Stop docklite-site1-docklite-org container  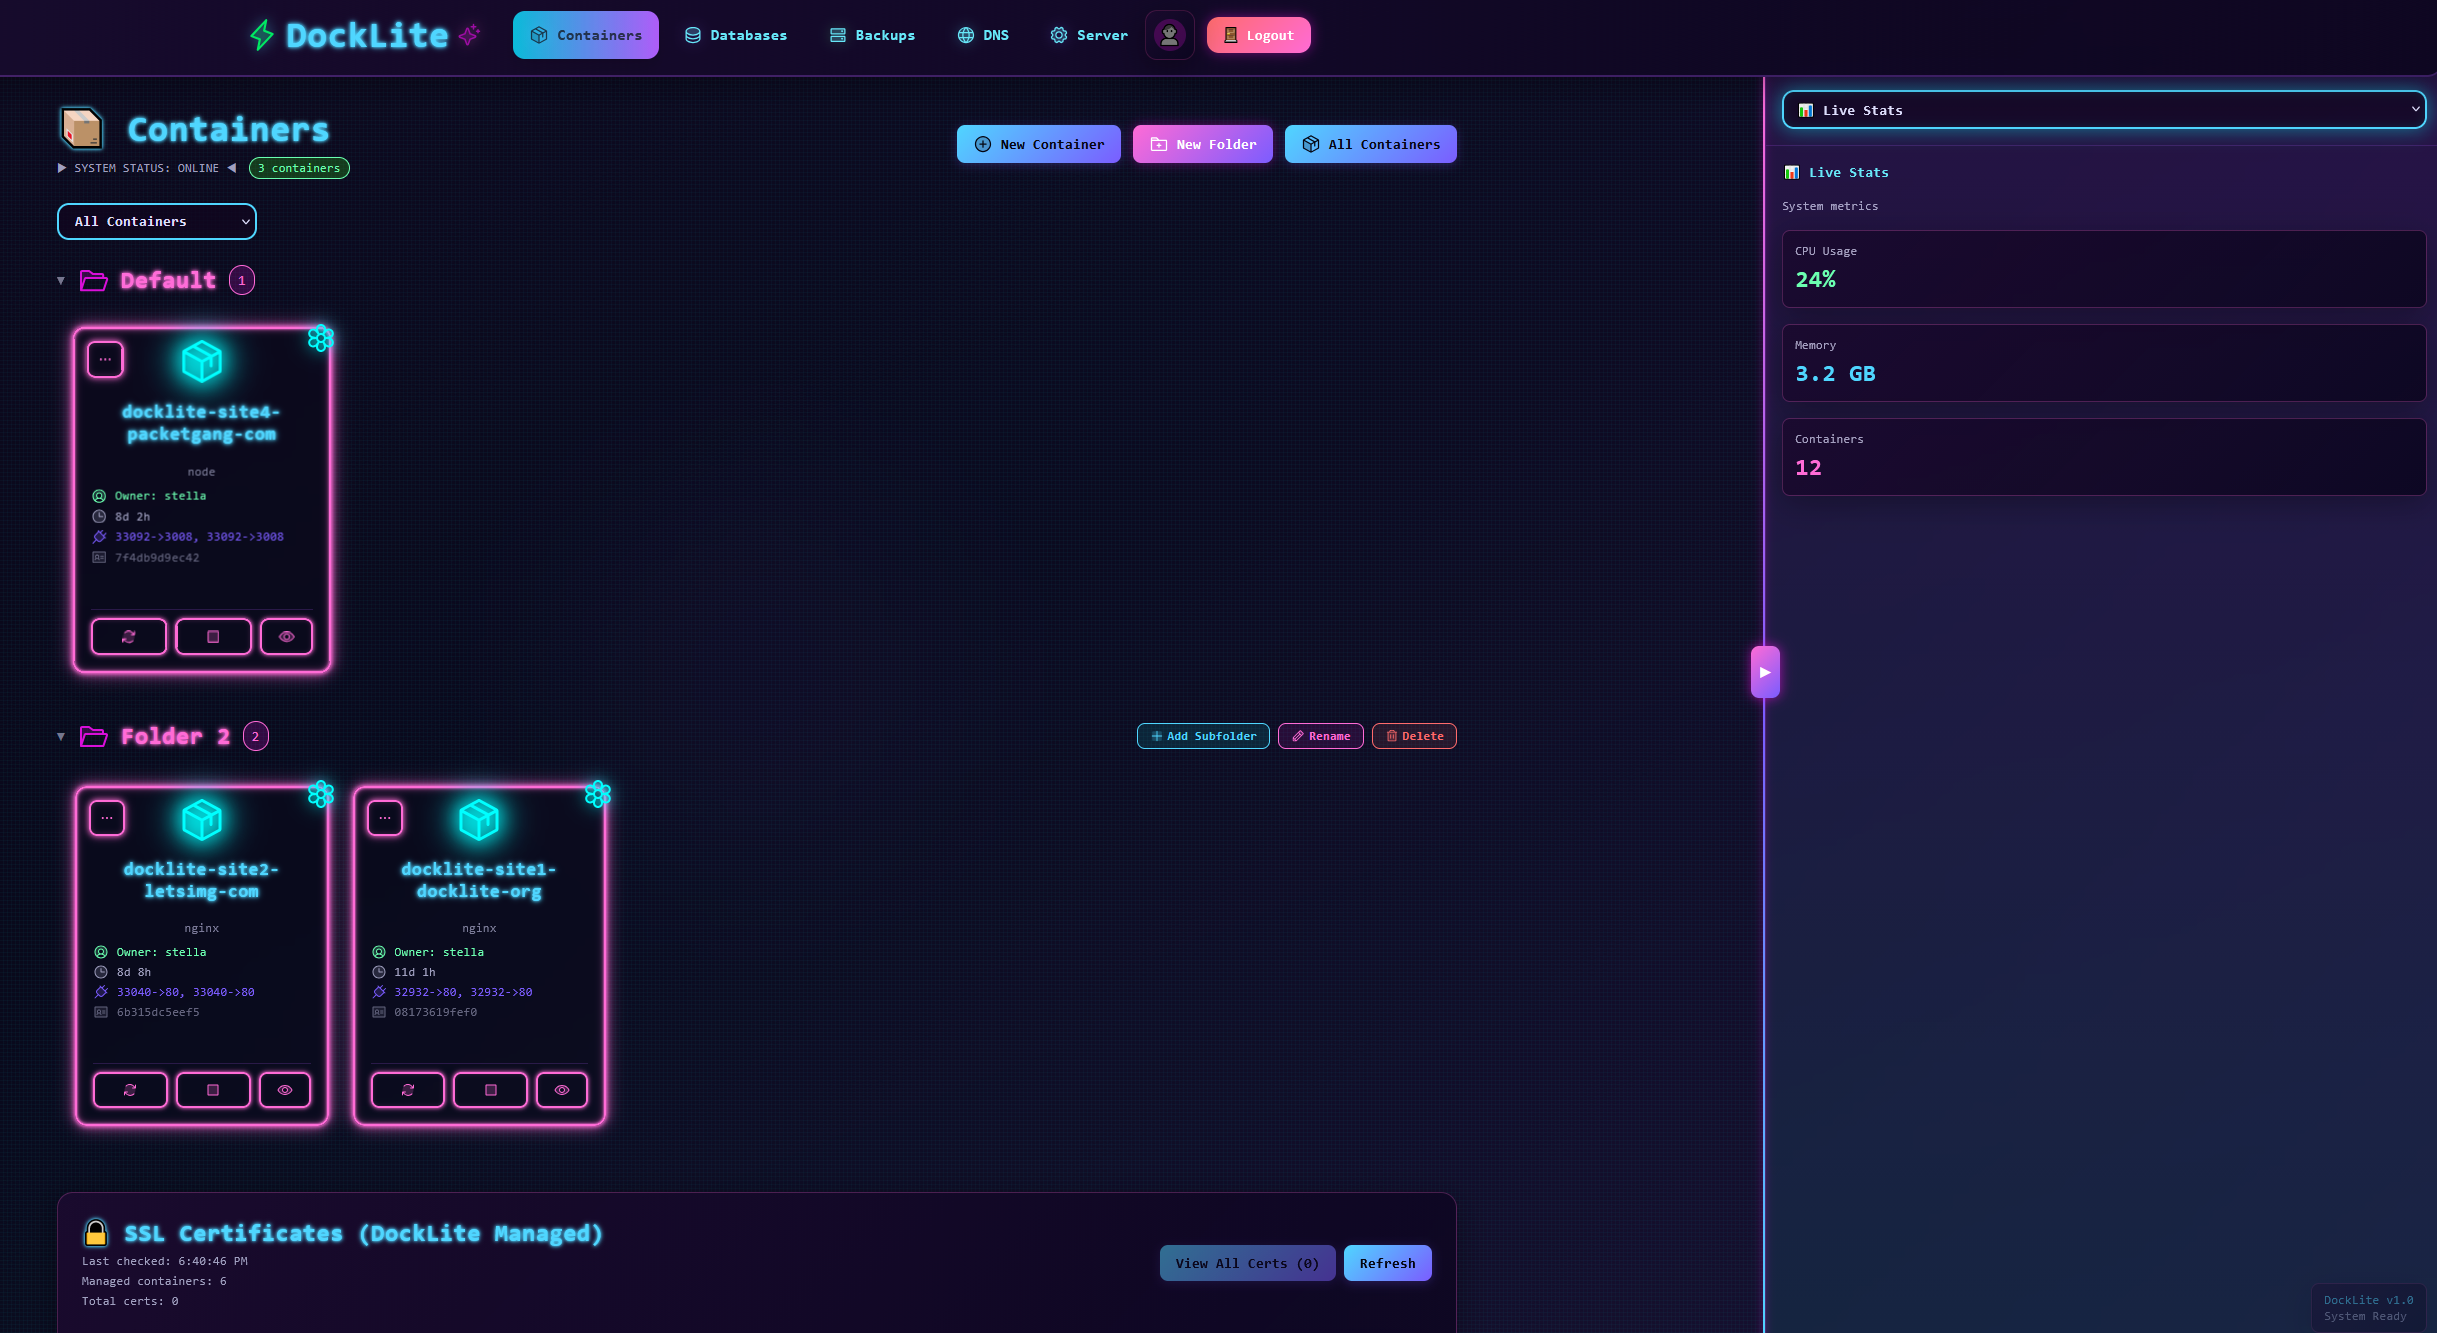point(490,1090)
